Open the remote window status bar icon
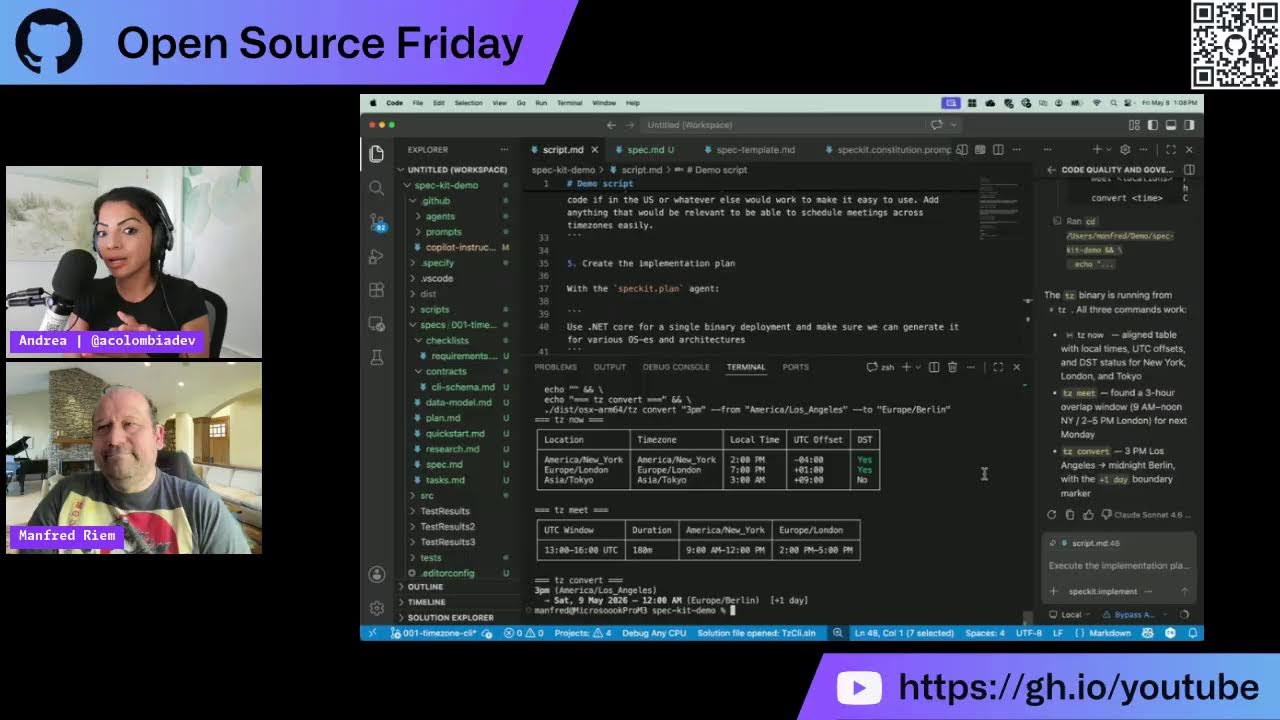This screenshot has width=1280, height=720. click(372, 633)
